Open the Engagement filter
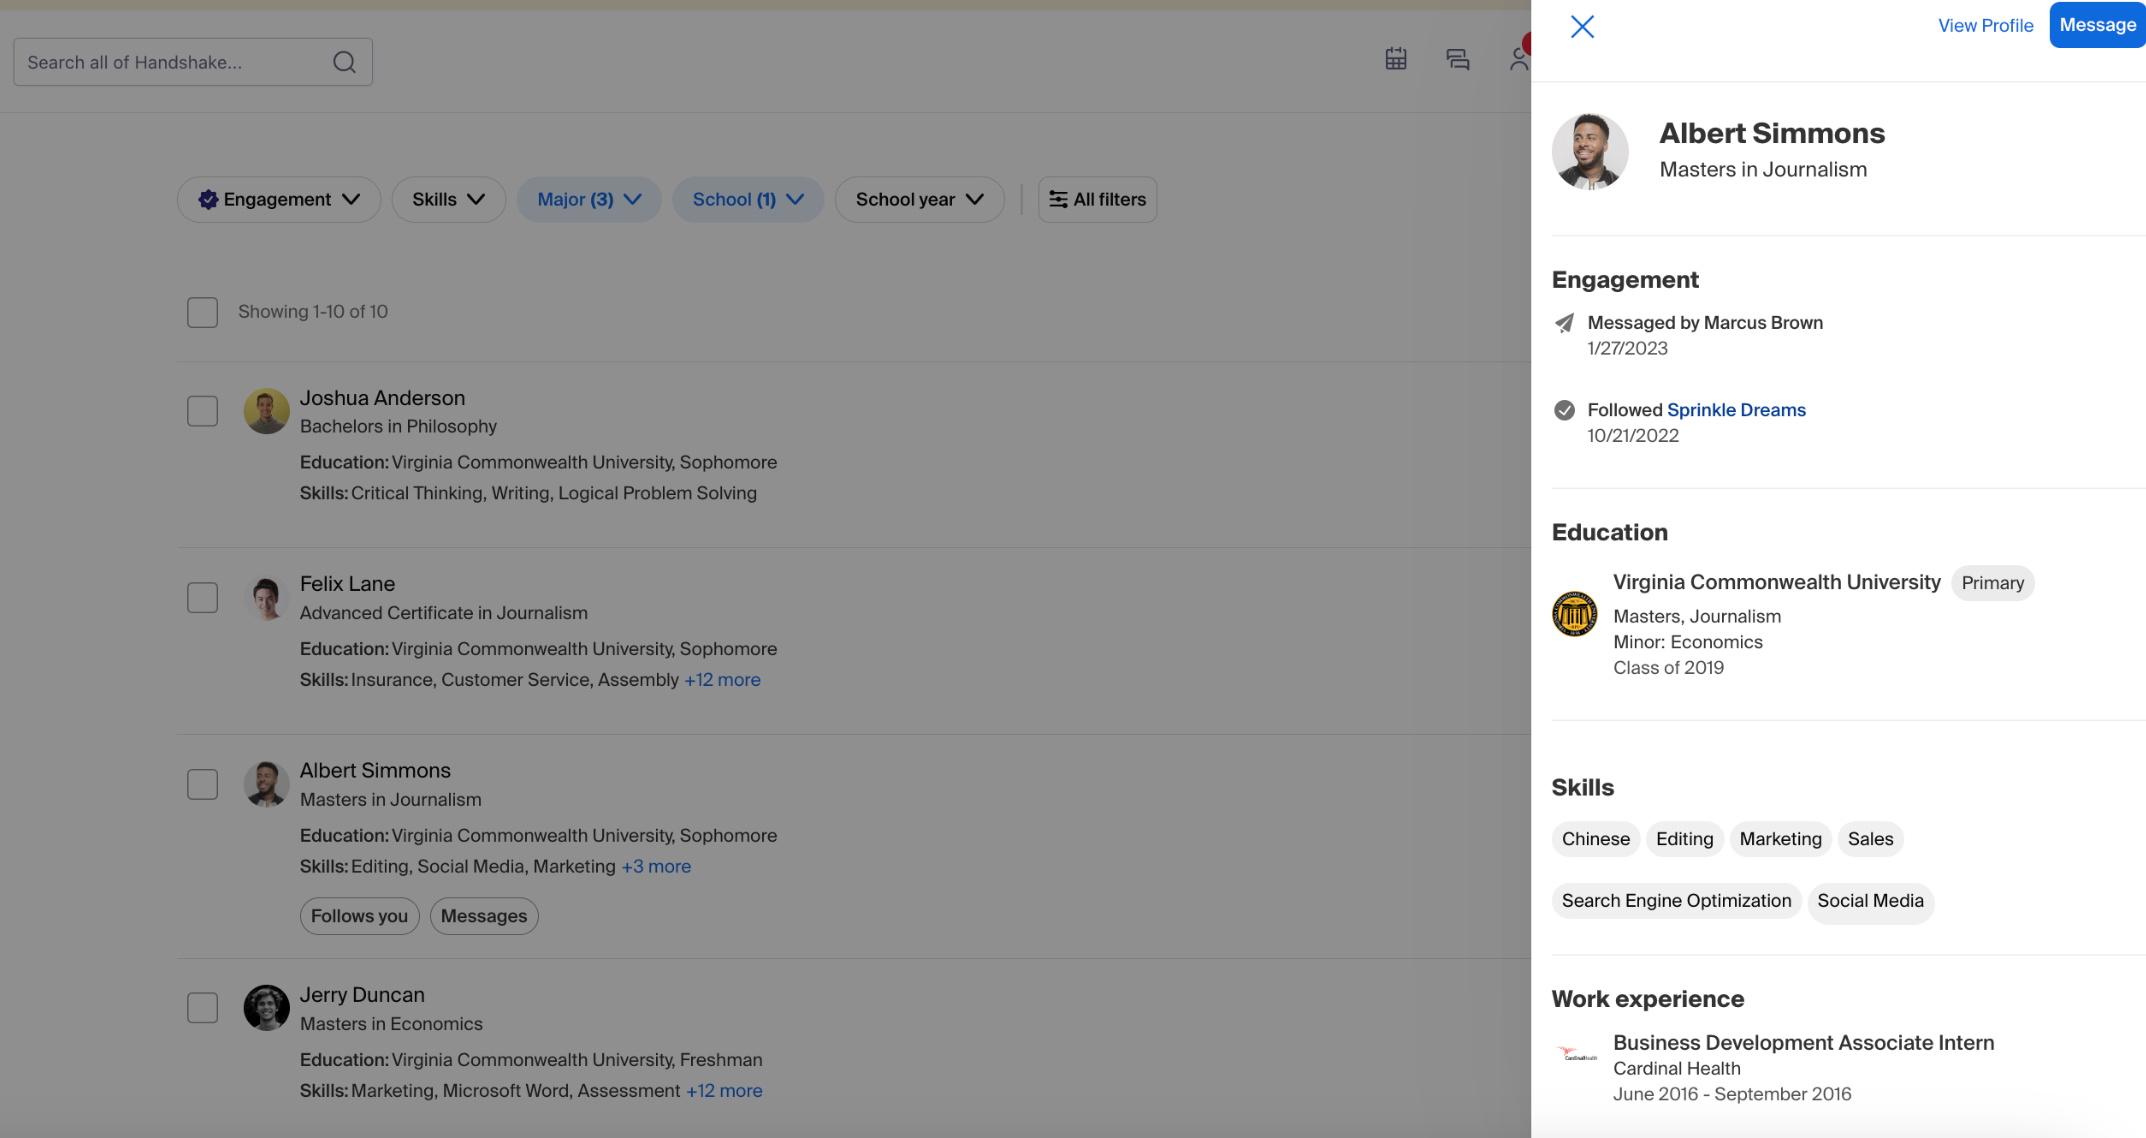Viewport: 2146px width, 1138px height. (x=278, y=199)
